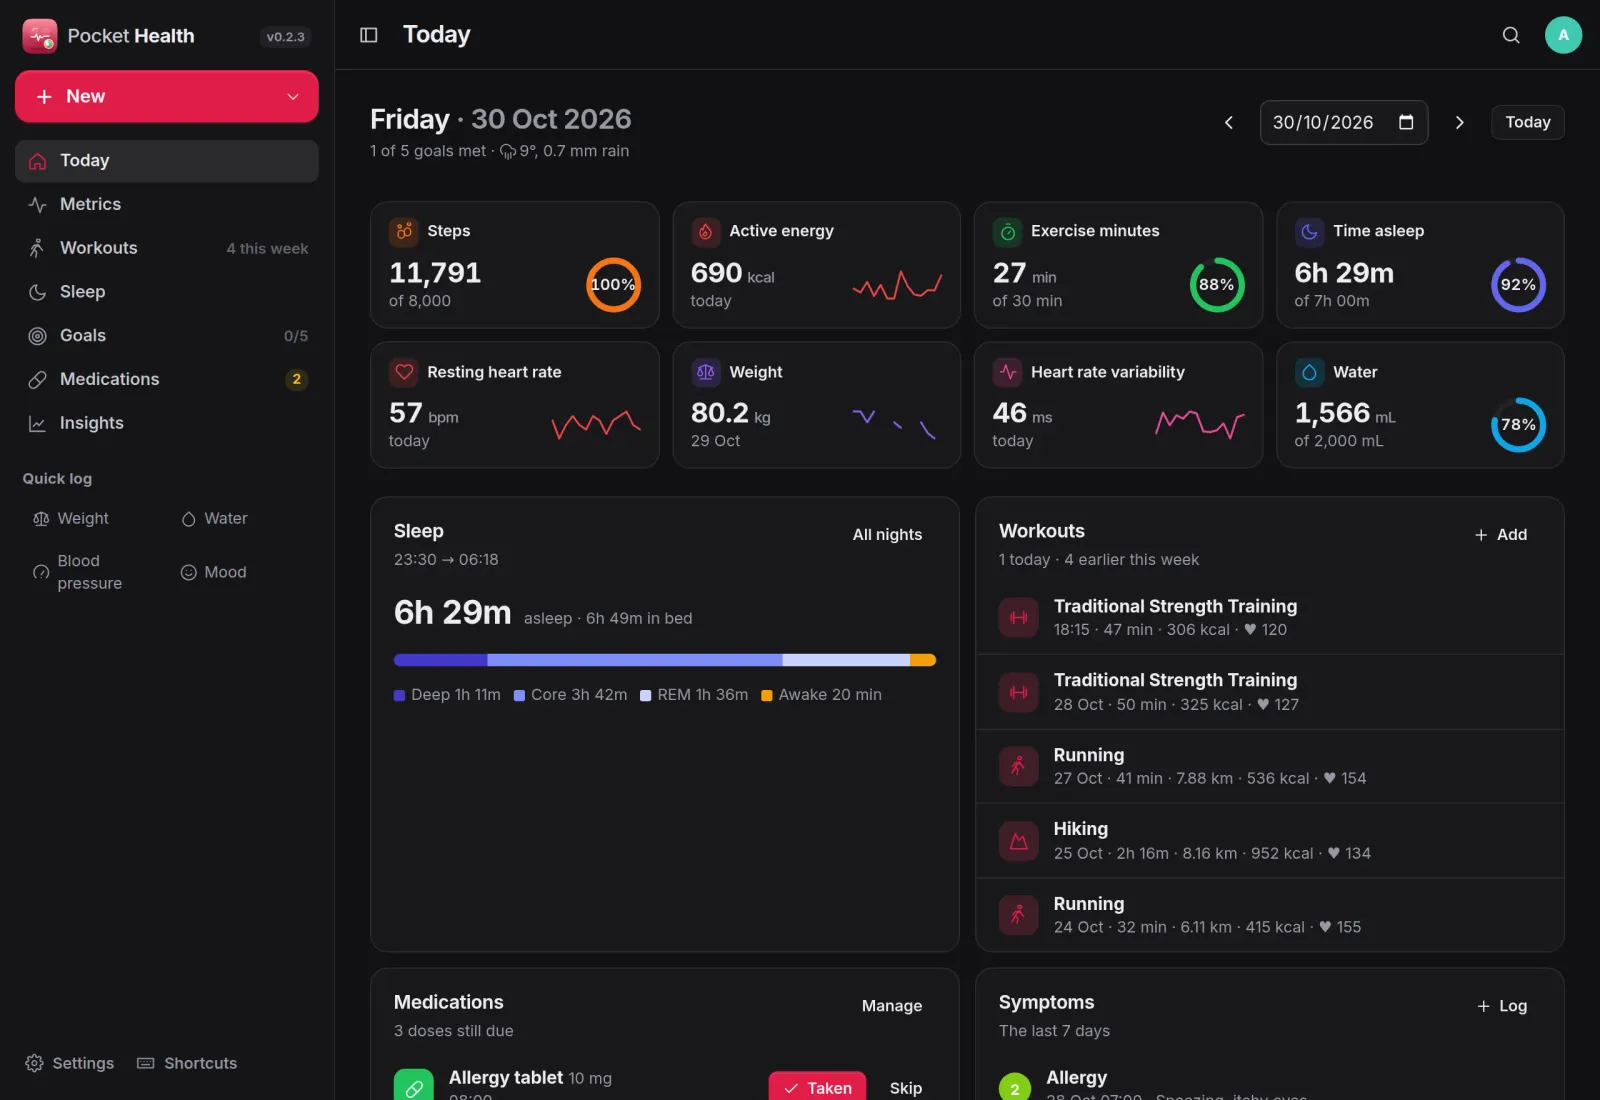Mark Allergy tablet as Taken
This screenshot has width=1600, height=1100.
coord(817,1087)
